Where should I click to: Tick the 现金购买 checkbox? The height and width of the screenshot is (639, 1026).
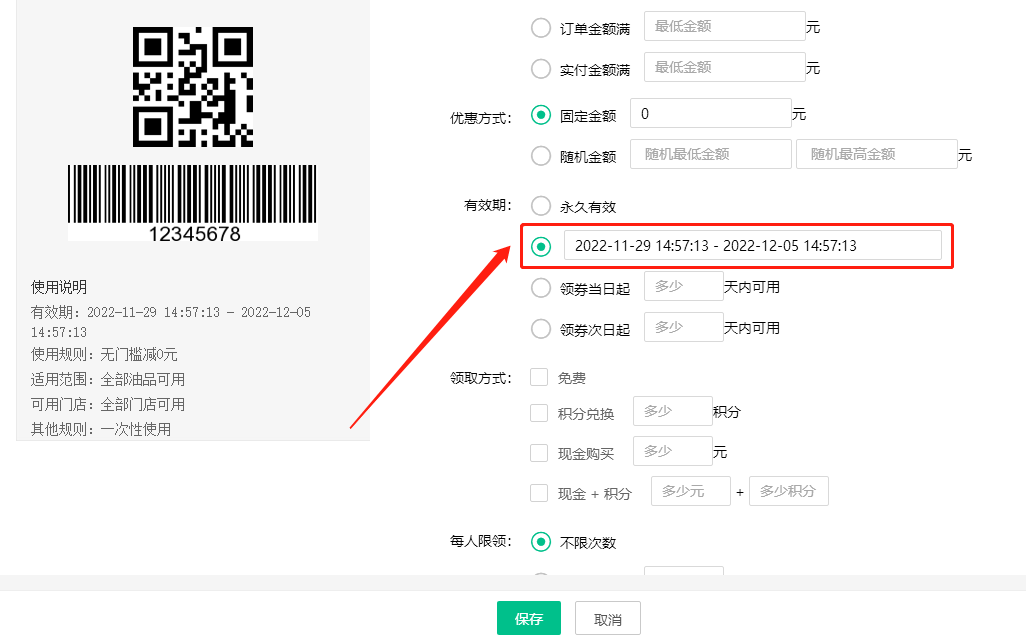pos(539,453)
